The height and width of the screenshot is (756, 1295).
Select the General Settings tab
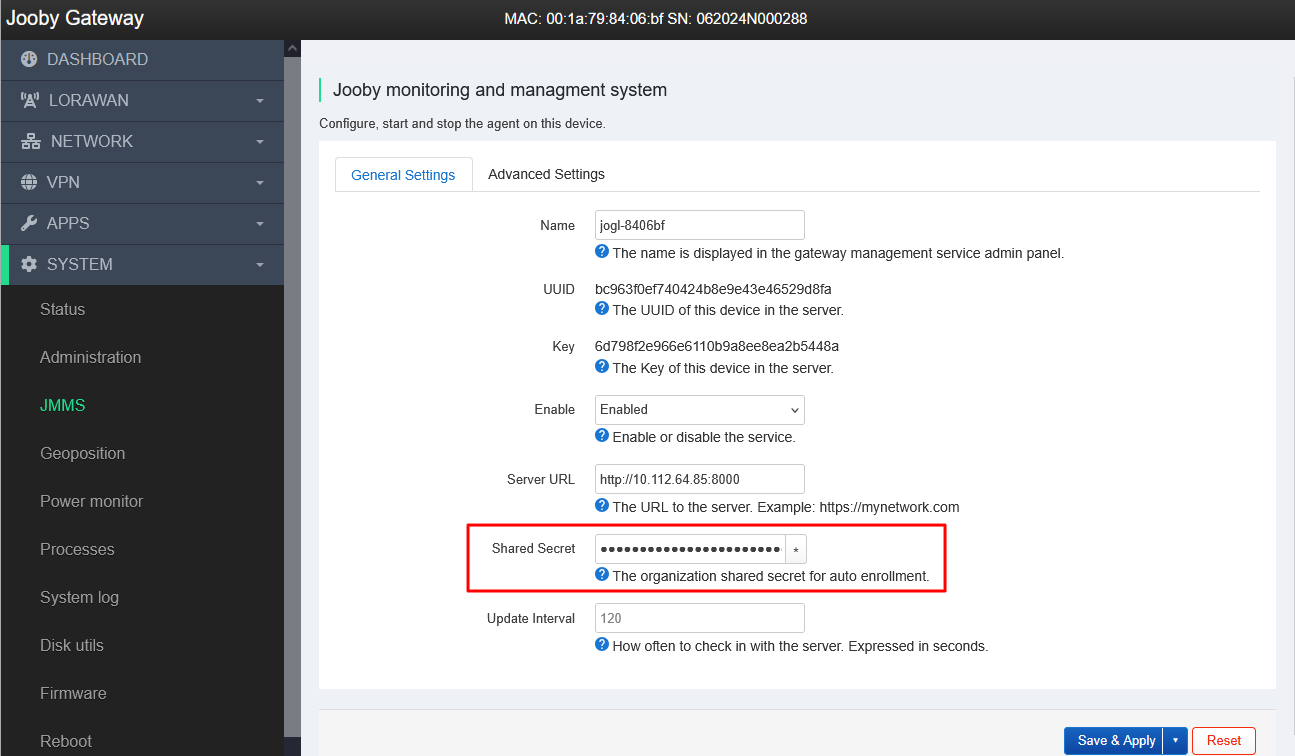[x=403, y=175]
